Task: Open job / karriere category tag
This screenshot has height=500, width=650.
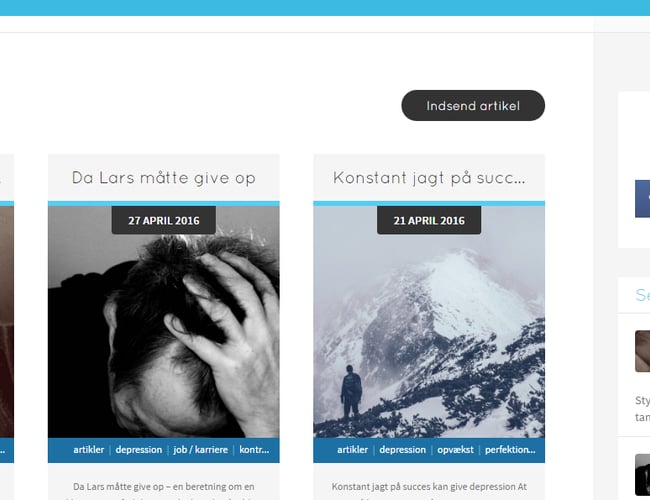Action: [x=201, y=450]
